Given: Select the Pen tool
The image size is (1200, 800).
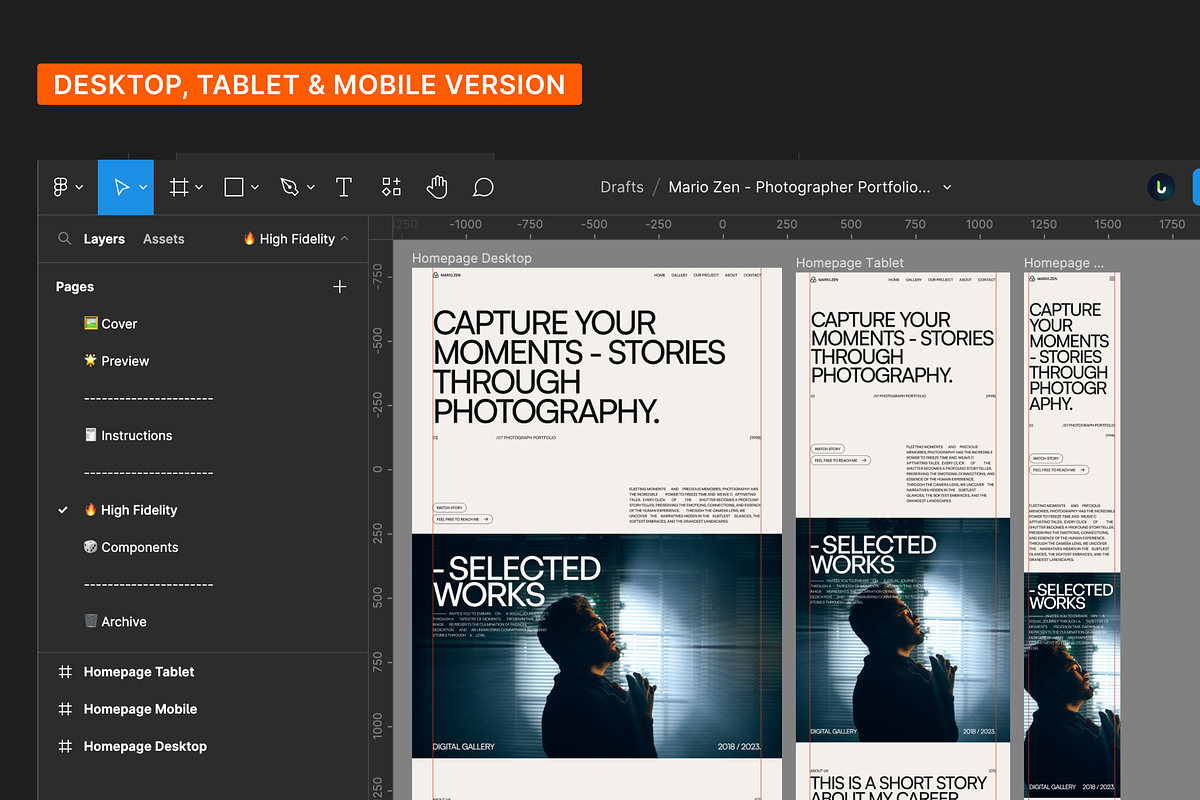Looking at the screenshot, I should pyautogui.click(x=289, y=187).
